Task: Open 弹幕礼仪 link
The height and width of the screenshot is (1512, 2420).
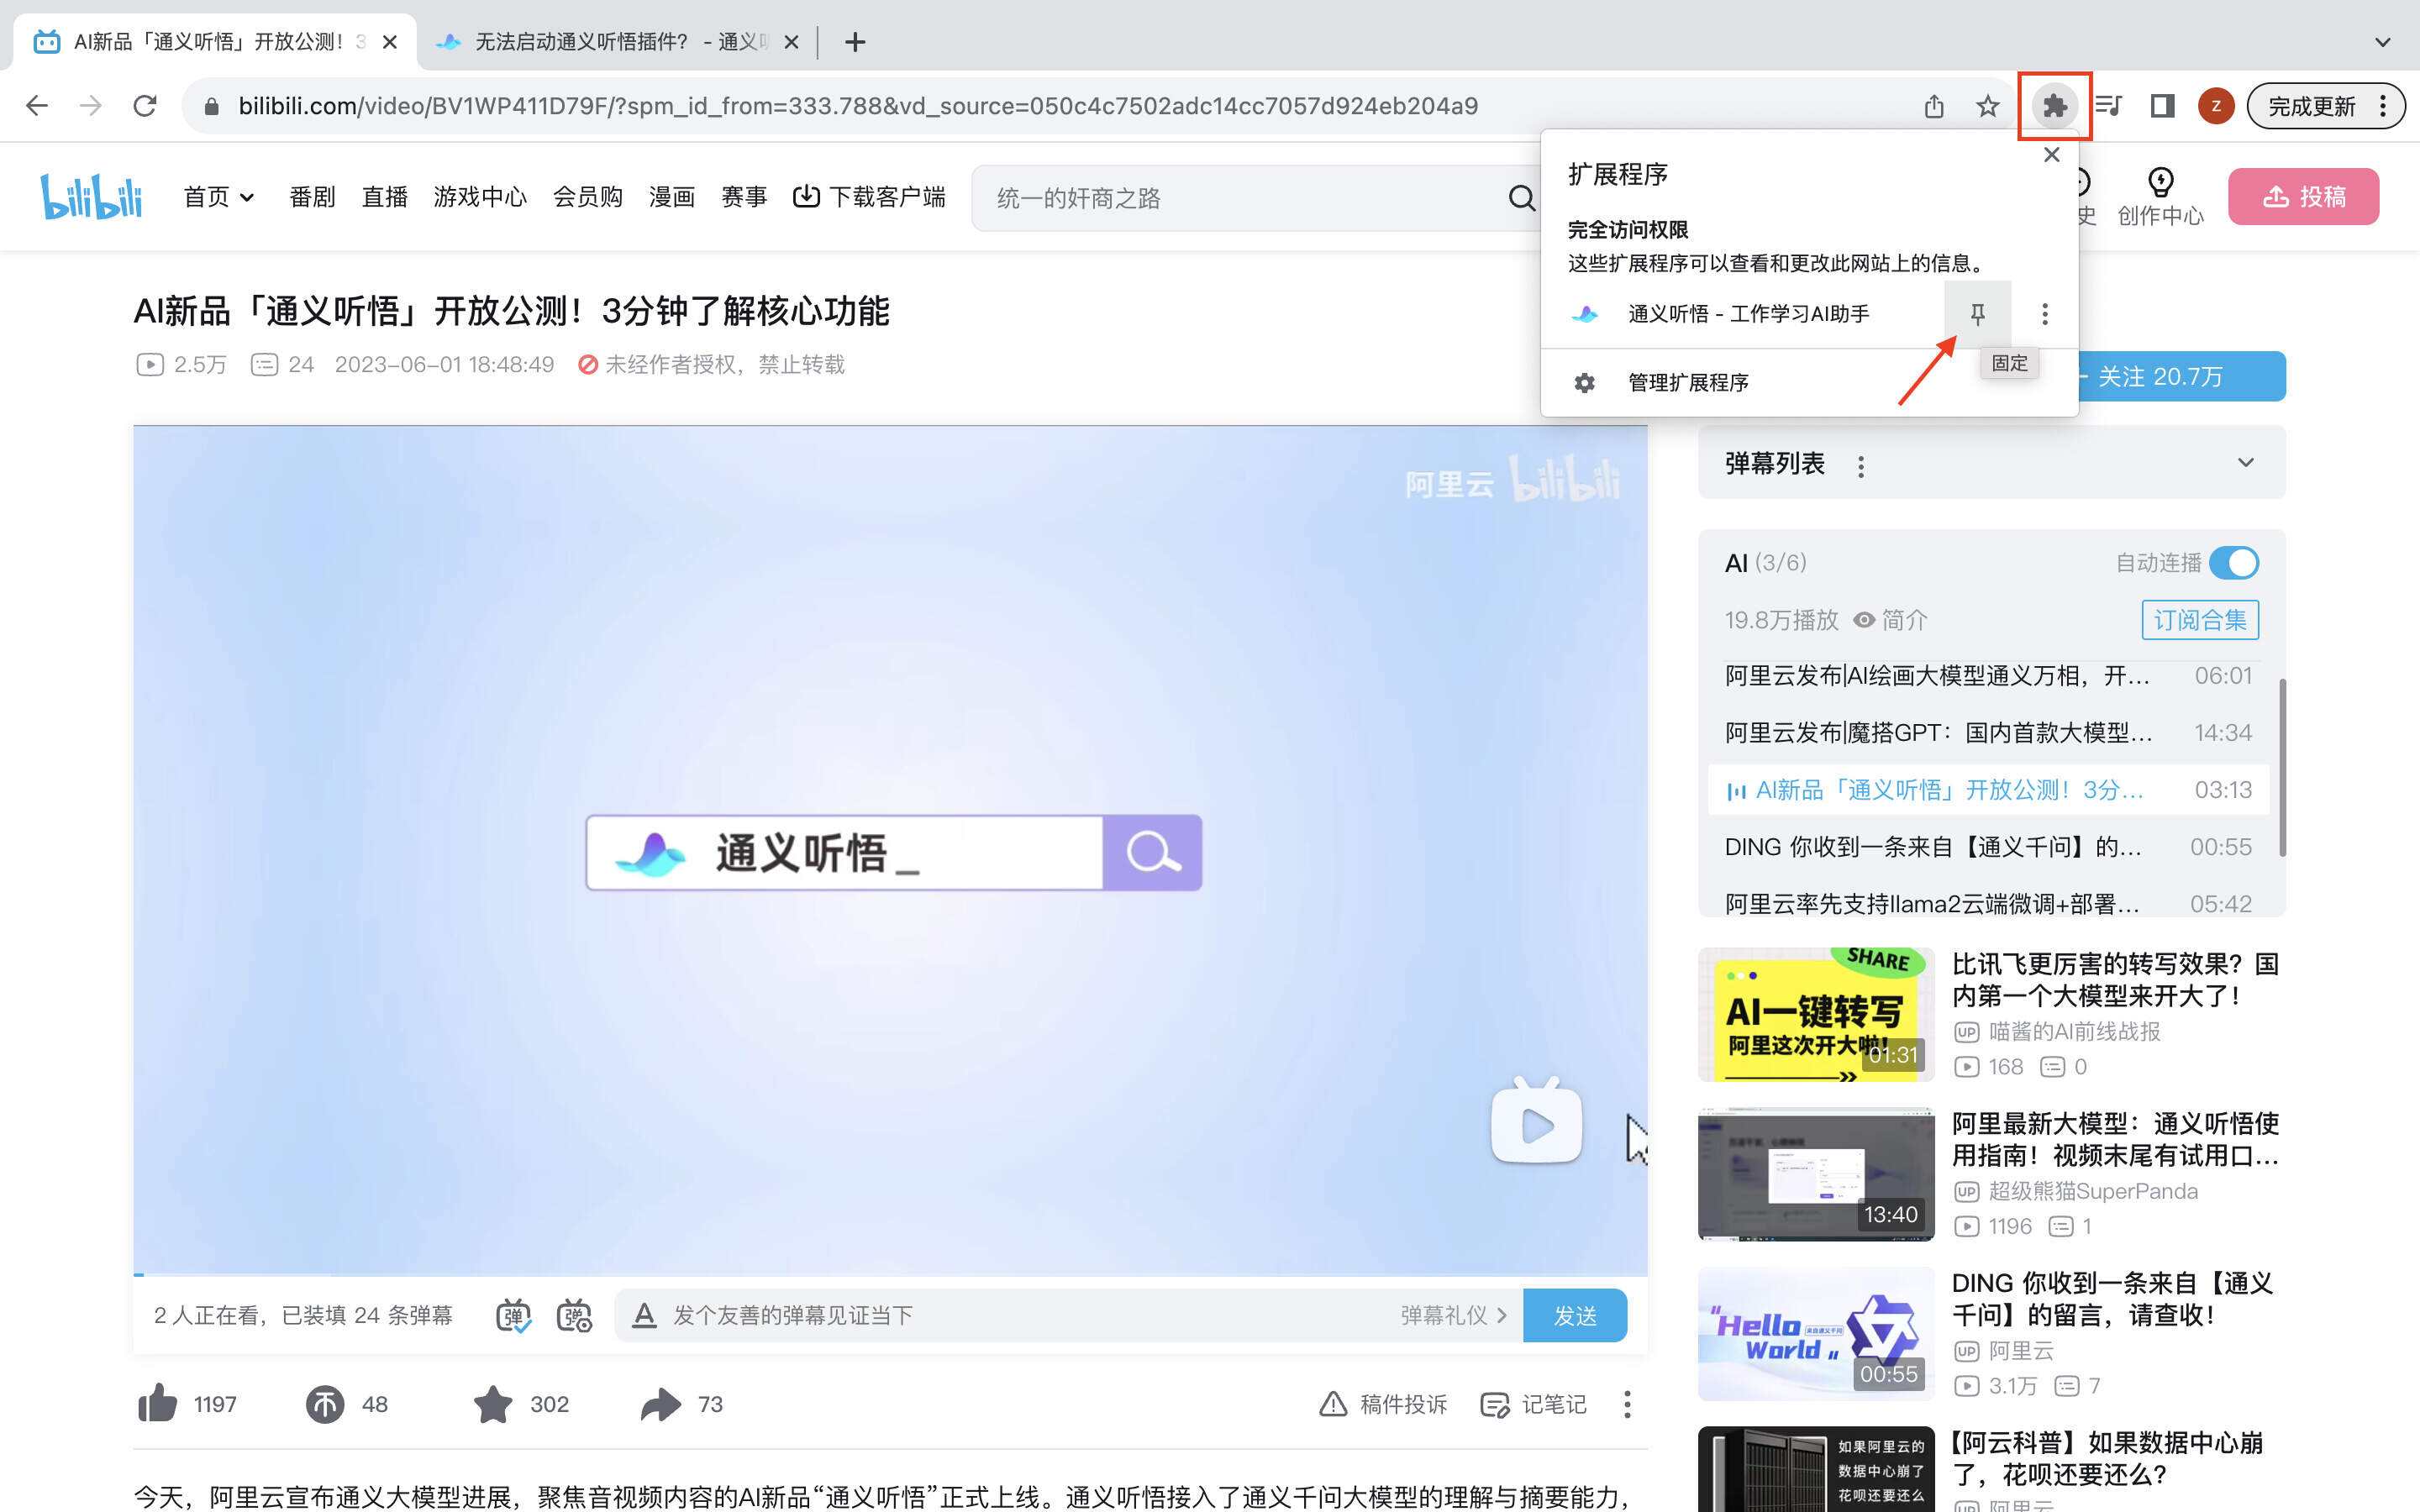Action: tap(1453, 1315)
